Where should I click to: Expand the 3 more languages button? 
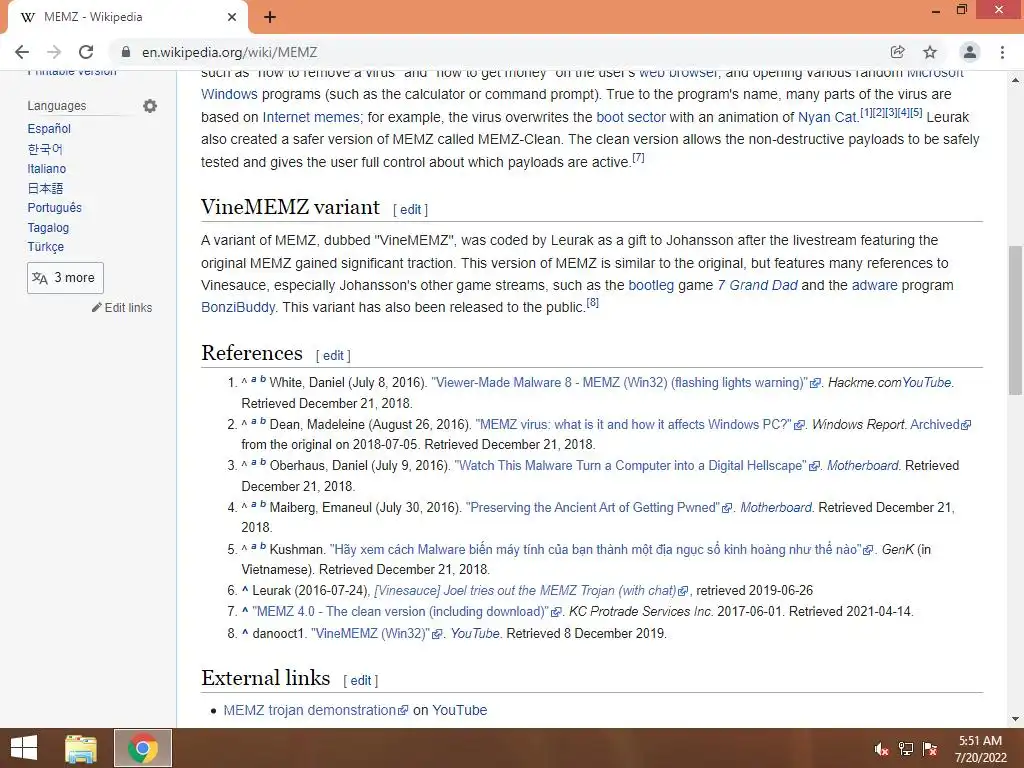[x=65, y=278]
